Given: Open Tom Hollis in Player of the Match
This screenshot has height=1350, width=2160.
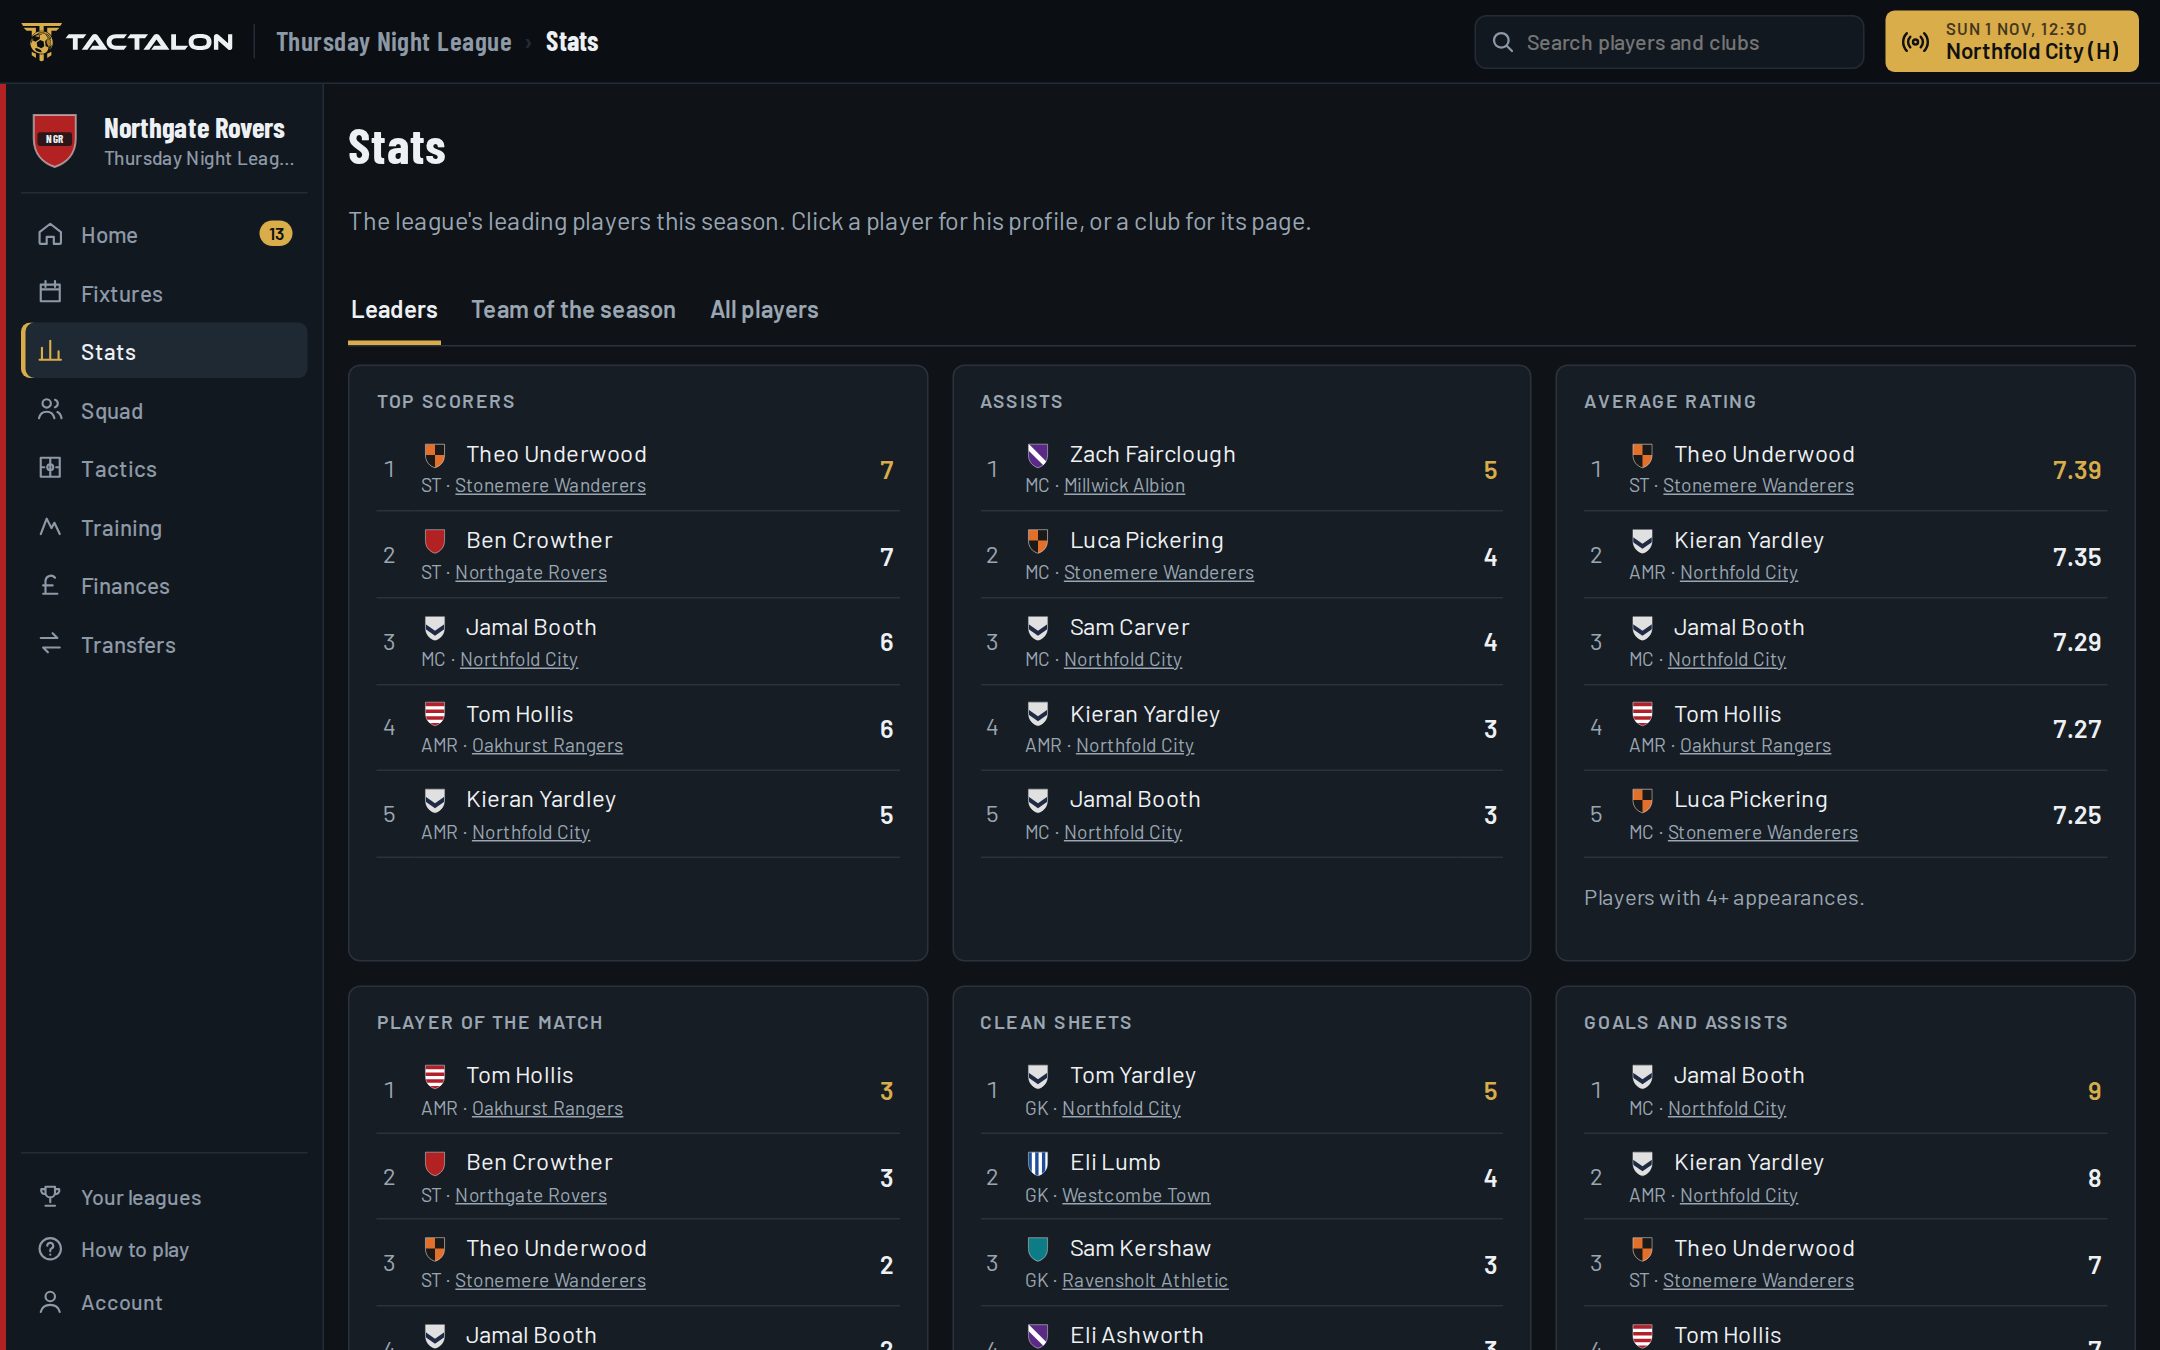Looking at the screenshot, I should pyautogui.click(x=519, y=1076).
